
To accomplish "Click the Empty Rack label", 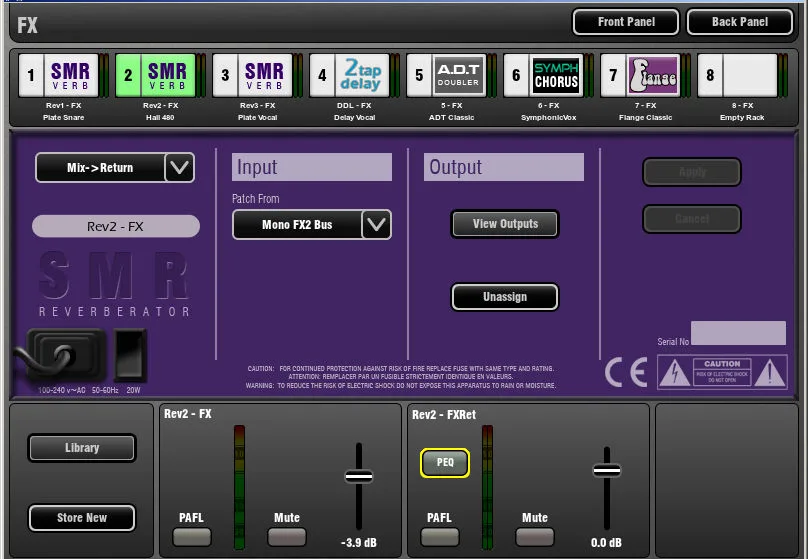I will point(742,117).
